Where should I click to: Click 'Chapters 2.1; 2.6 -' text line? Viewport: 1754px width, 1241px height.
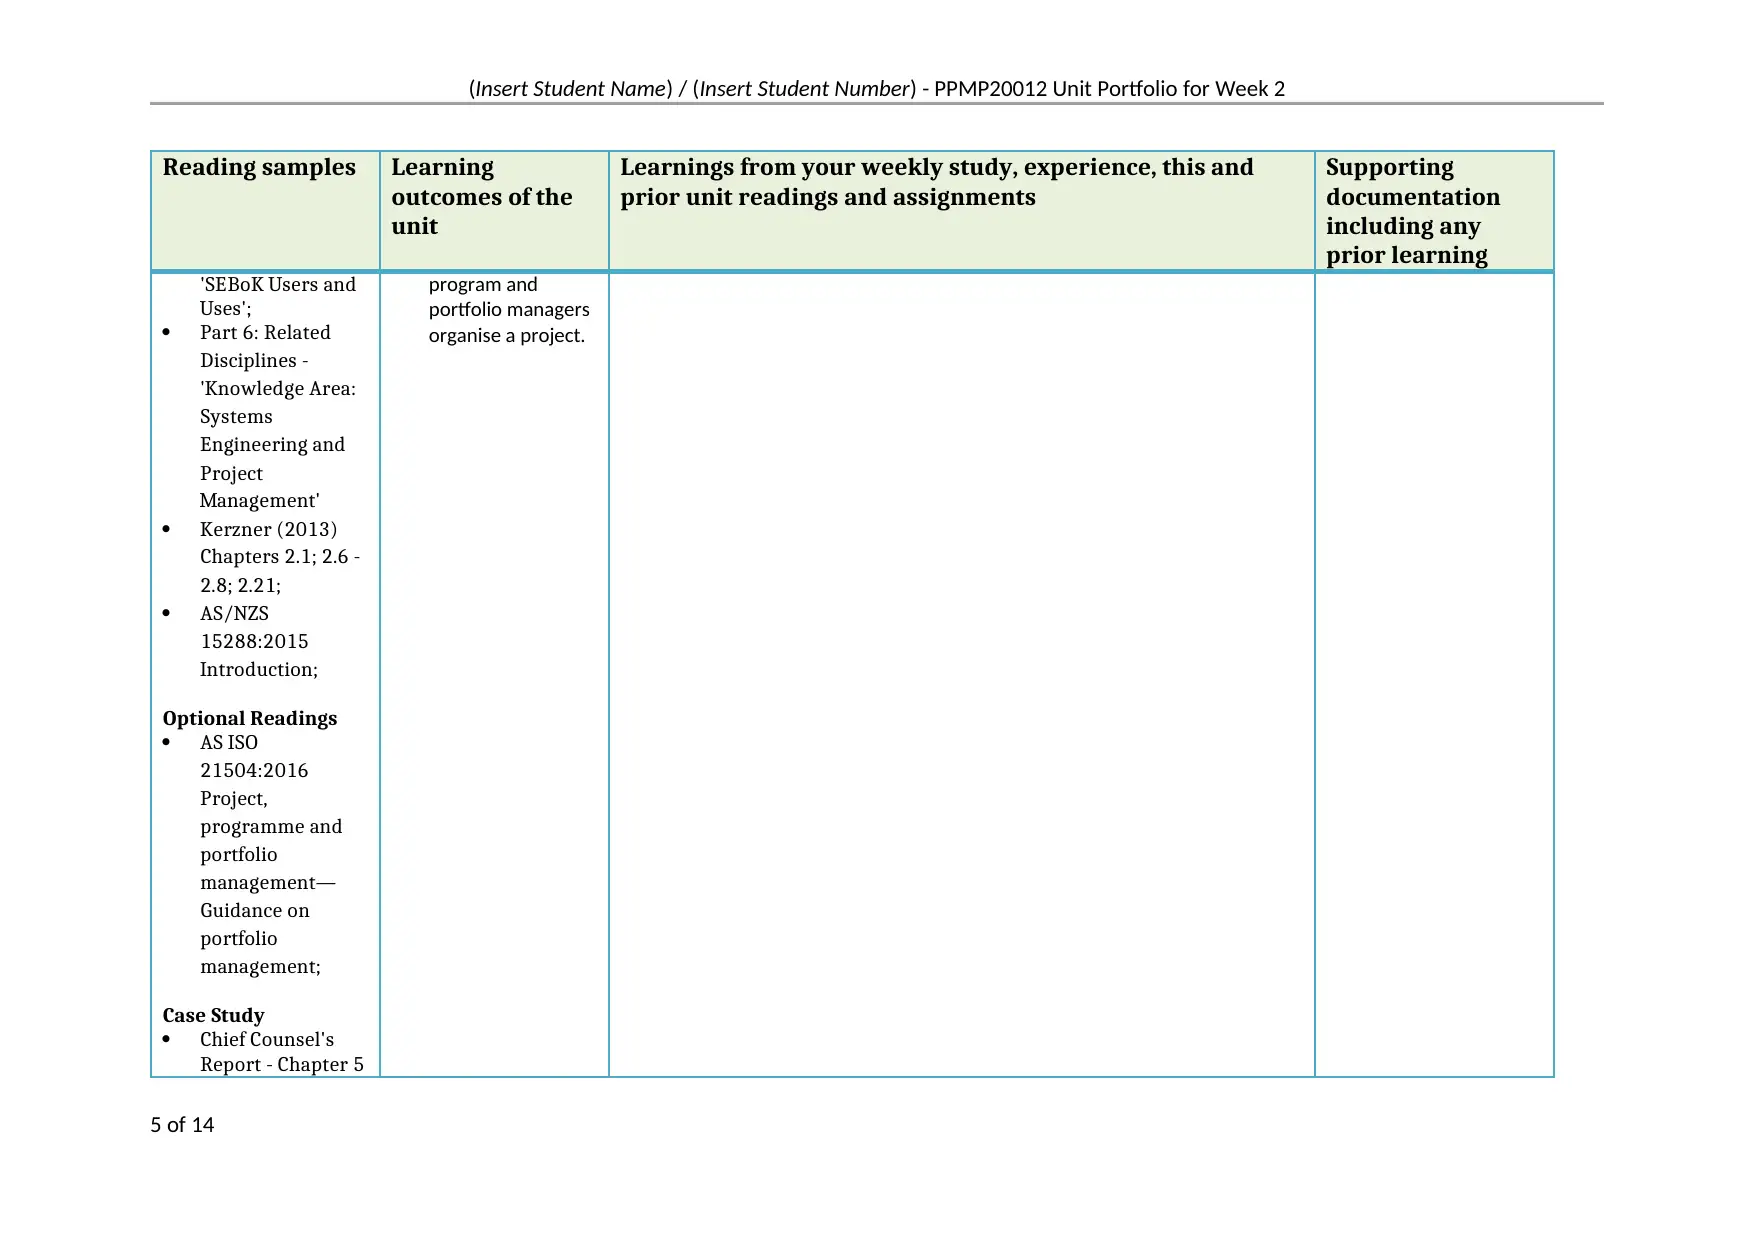pos(279,557)
